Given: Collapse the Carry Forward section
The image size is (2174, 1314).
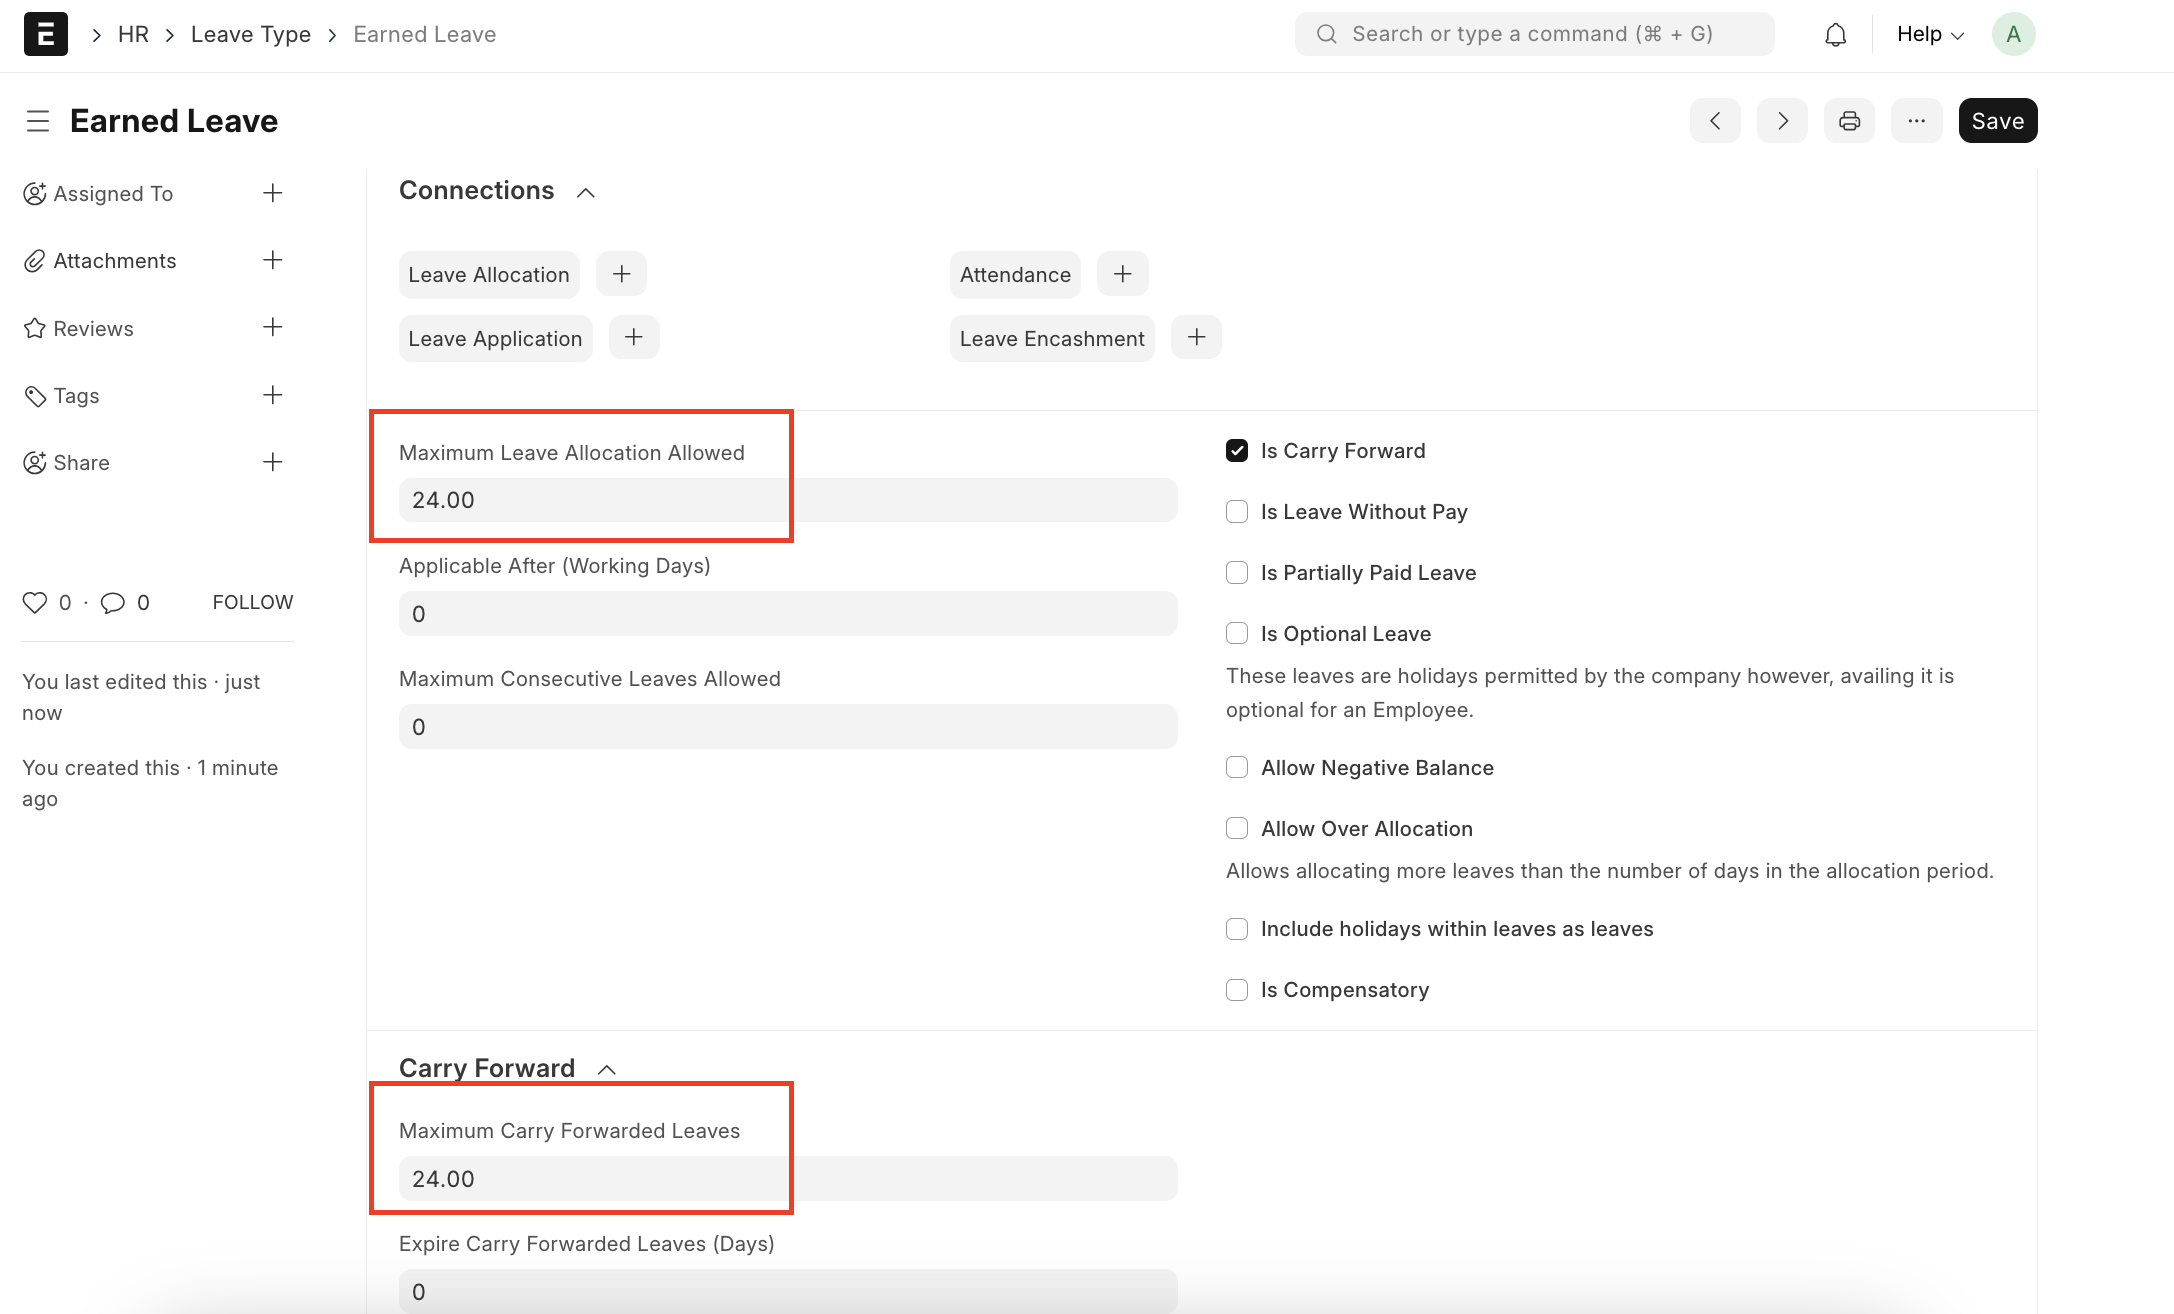Looking at the screenshot, I should (x=606, y=1069).
